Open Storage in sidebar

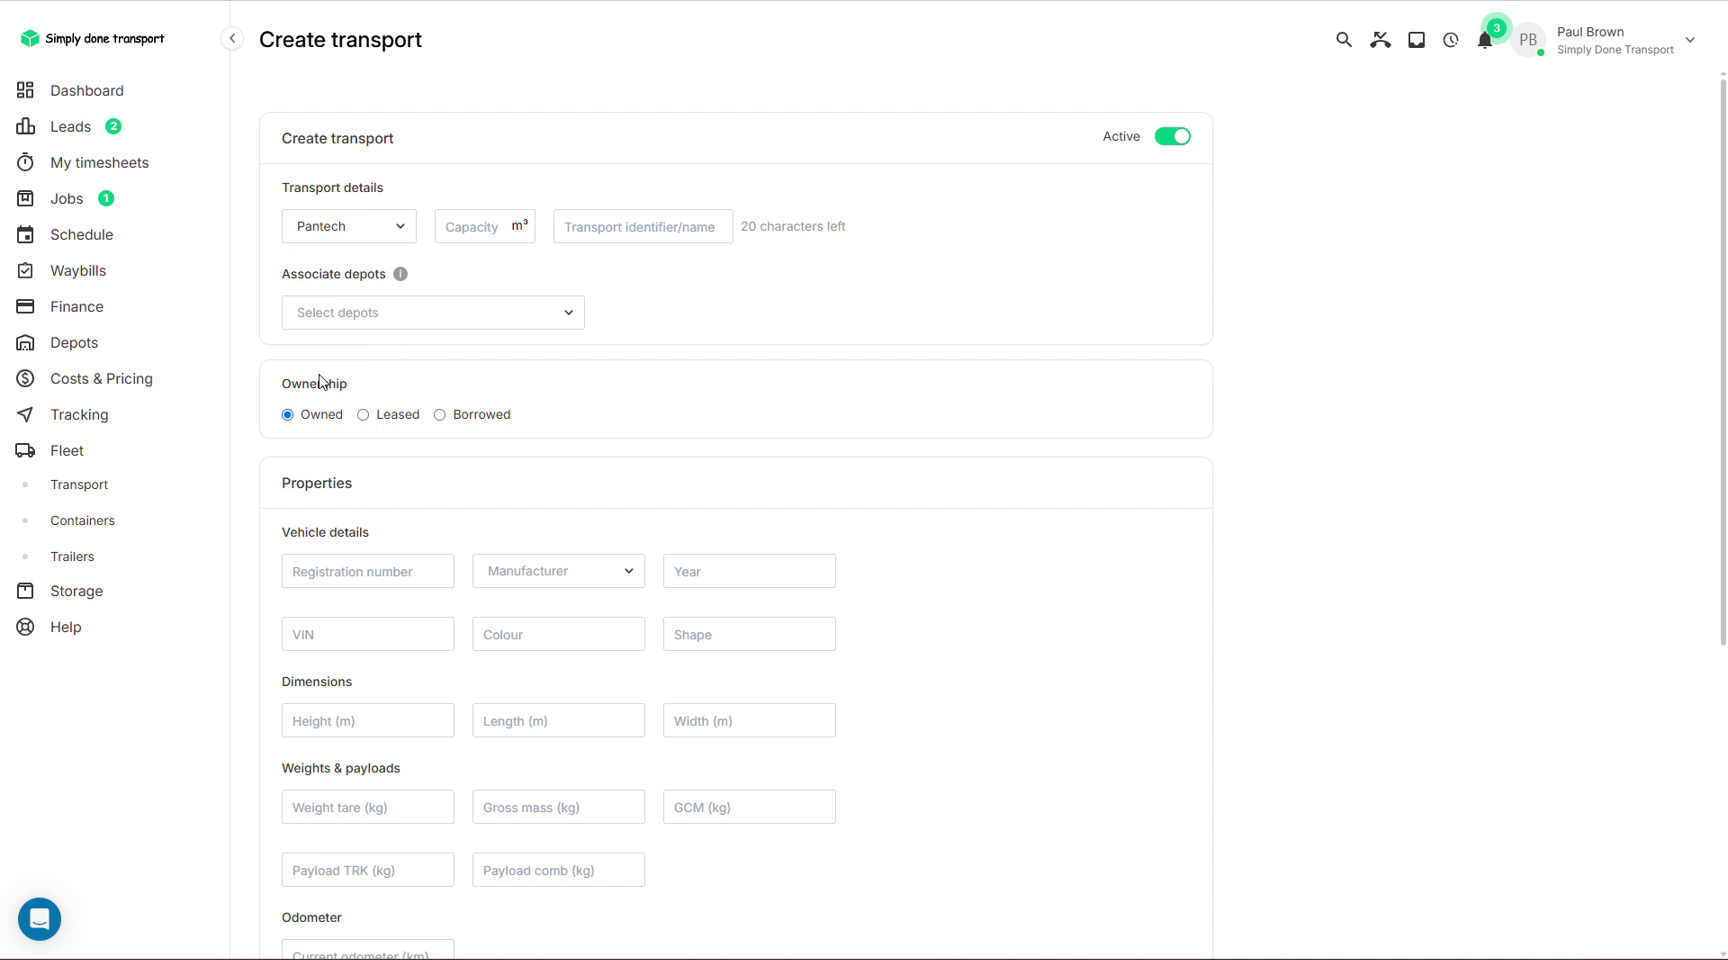[x=76, y=591]
